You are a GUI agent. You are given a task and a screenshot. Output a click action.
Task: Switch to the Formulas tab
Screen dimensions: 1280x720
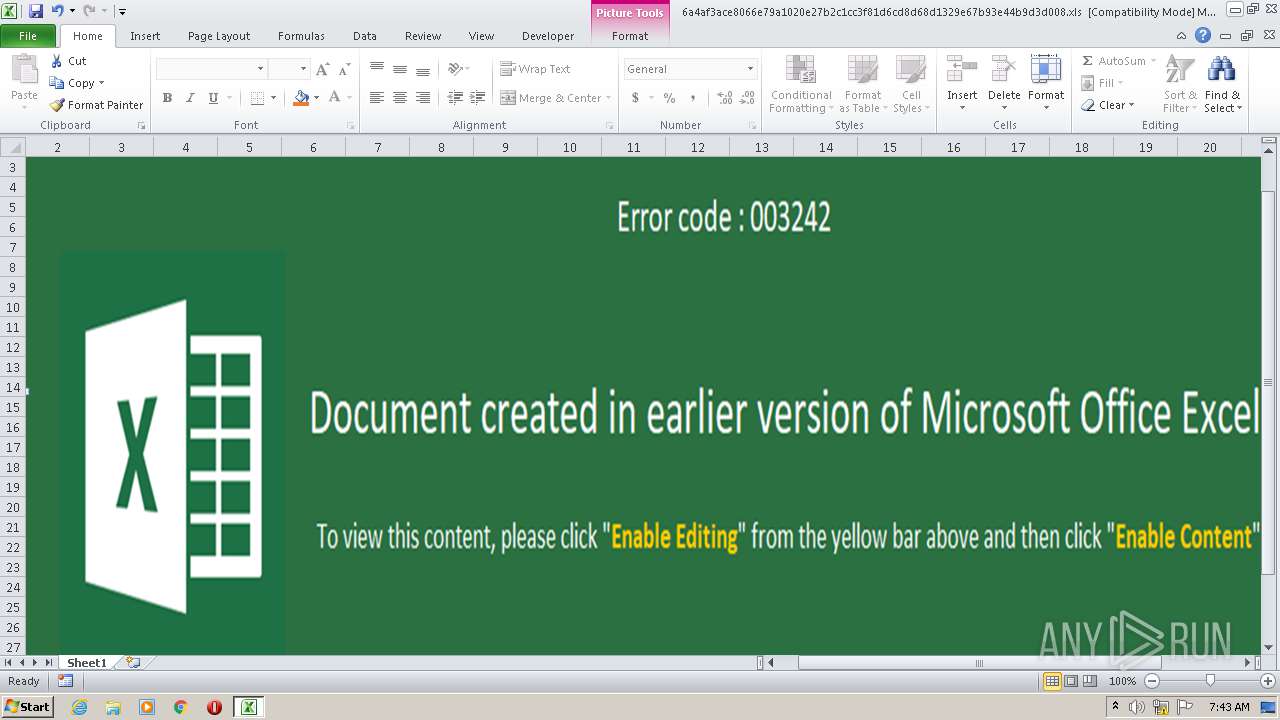click(x=301, y=36)
